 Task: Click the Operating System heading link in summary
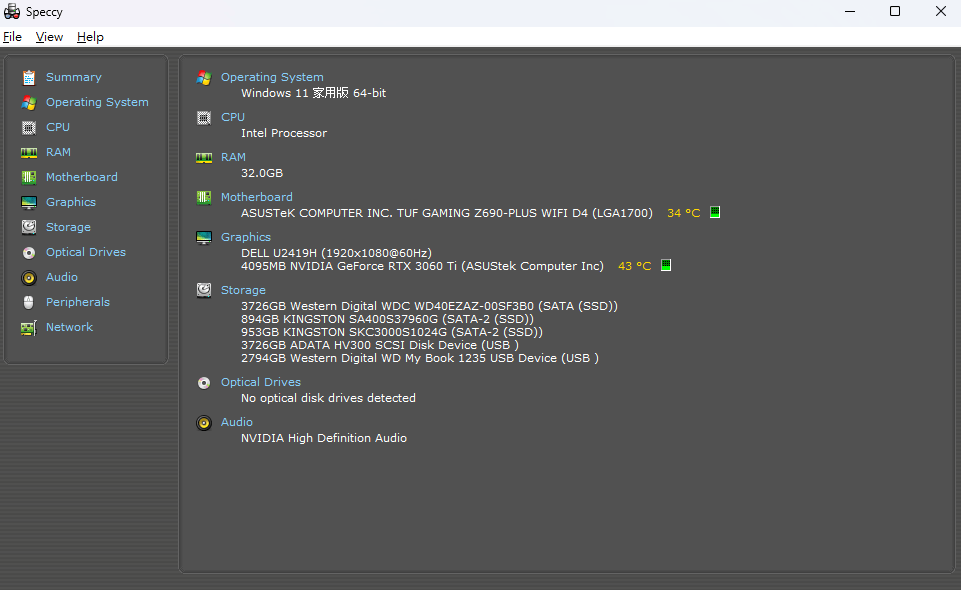[272, 77]
